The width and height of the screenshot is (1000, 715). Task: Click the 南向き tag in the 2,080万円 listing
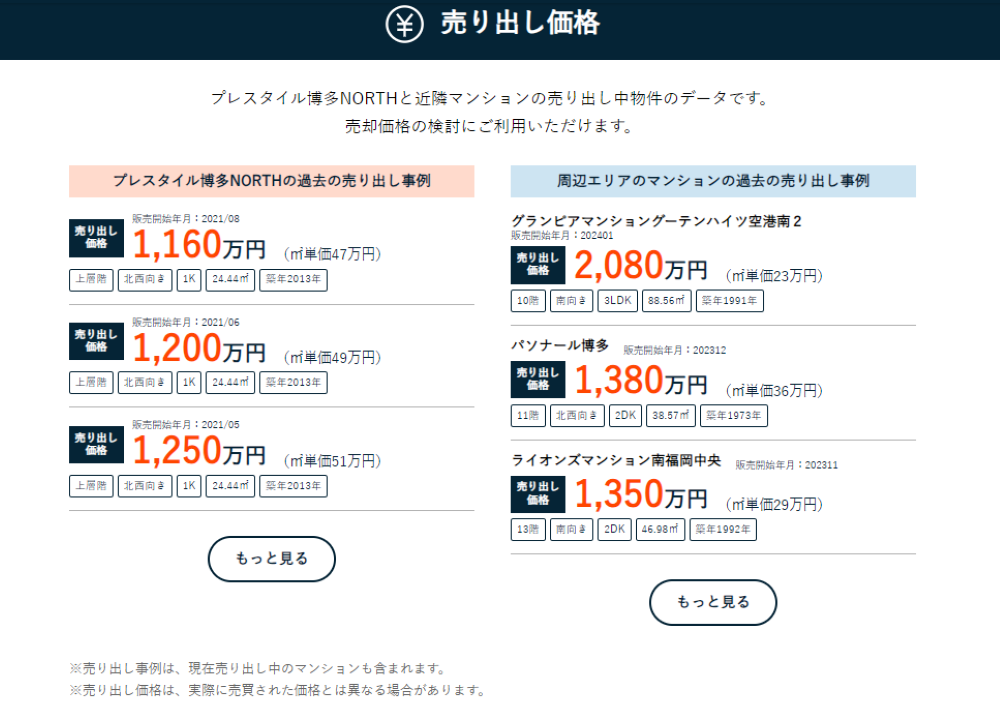point(571,301)
